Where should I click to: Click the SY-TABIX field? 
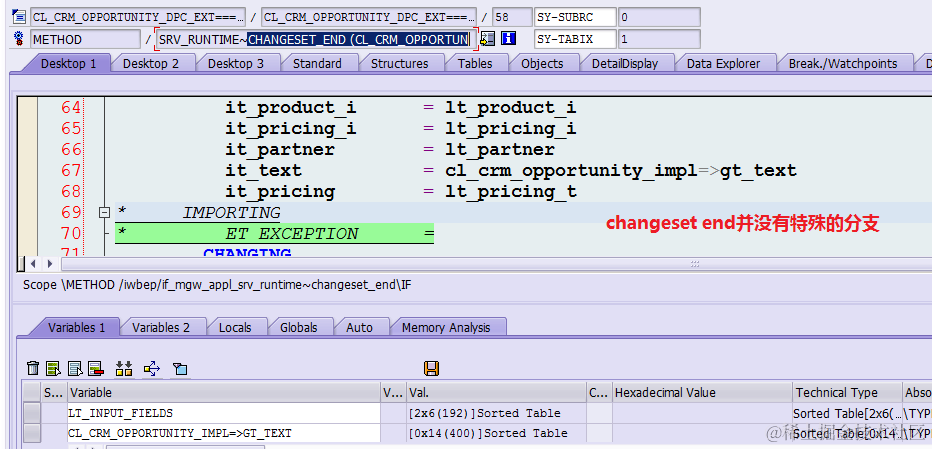click(575, 39)
